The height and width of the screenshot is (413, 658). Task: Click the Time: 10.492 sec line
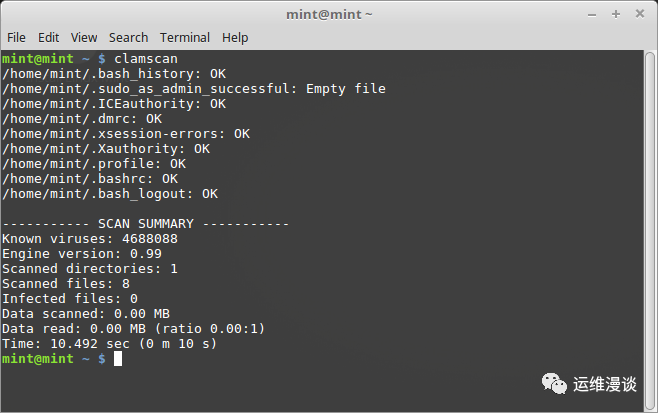tap(110, 344)
